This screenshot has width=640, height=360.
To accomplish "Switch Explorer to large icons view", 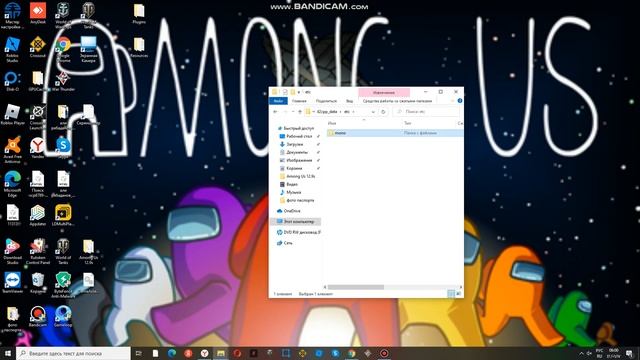I will [x=458, y=293].
